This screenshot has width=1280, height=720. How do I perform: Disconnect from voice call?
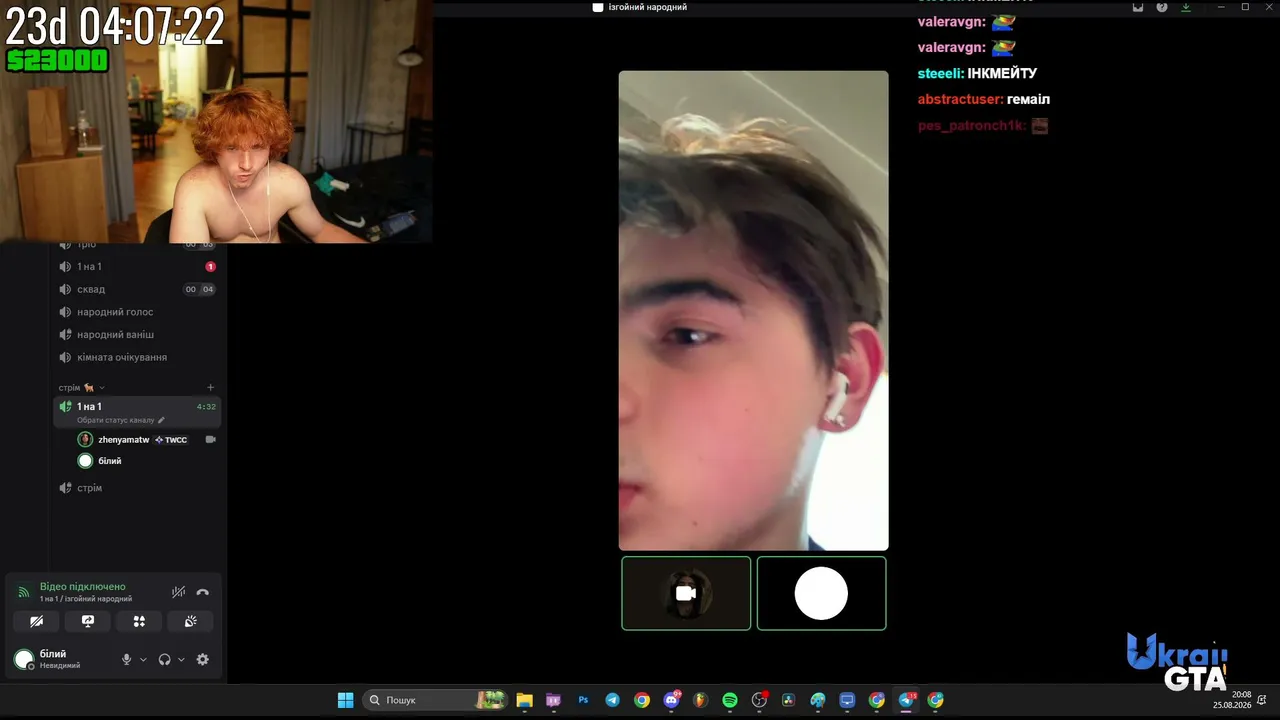[x=203, y=592]
